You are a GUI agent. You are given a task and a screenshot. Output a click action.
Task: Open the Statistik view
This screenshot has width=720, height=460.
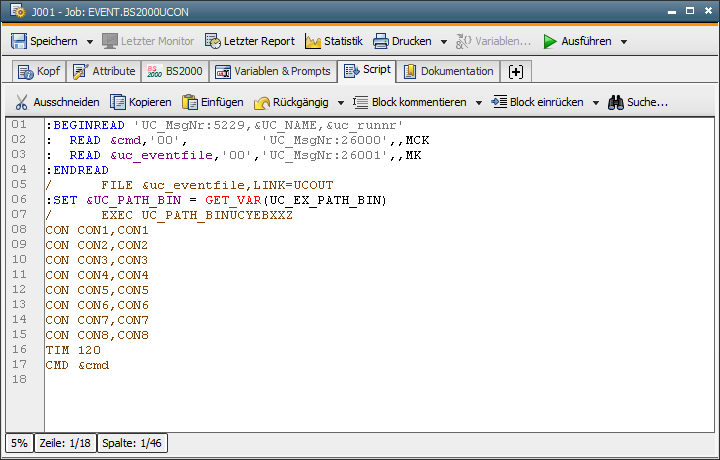point(334,41)
